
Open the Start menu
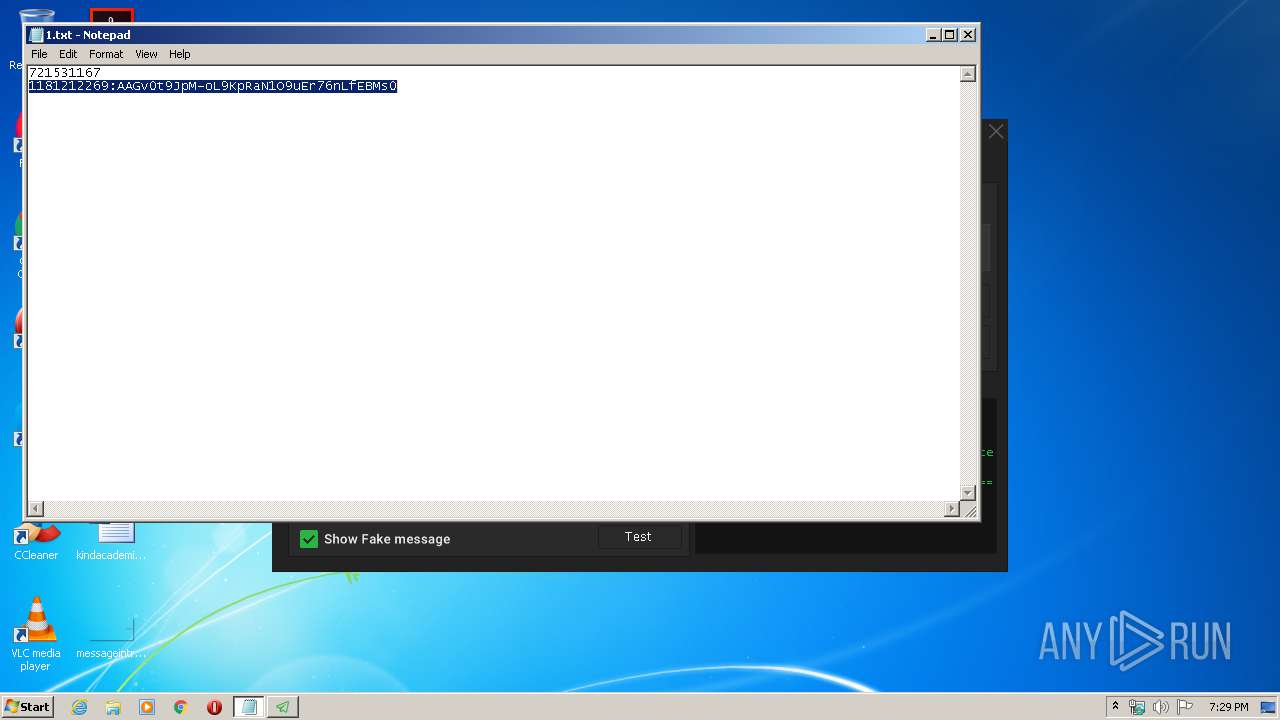27,706
